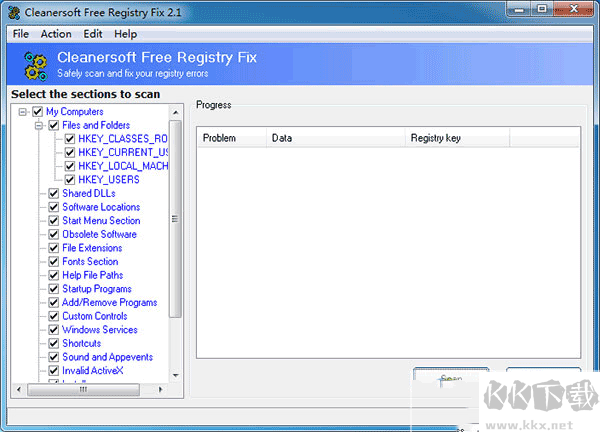Disable the Software Locations checkbox

(x=54, y=207)
